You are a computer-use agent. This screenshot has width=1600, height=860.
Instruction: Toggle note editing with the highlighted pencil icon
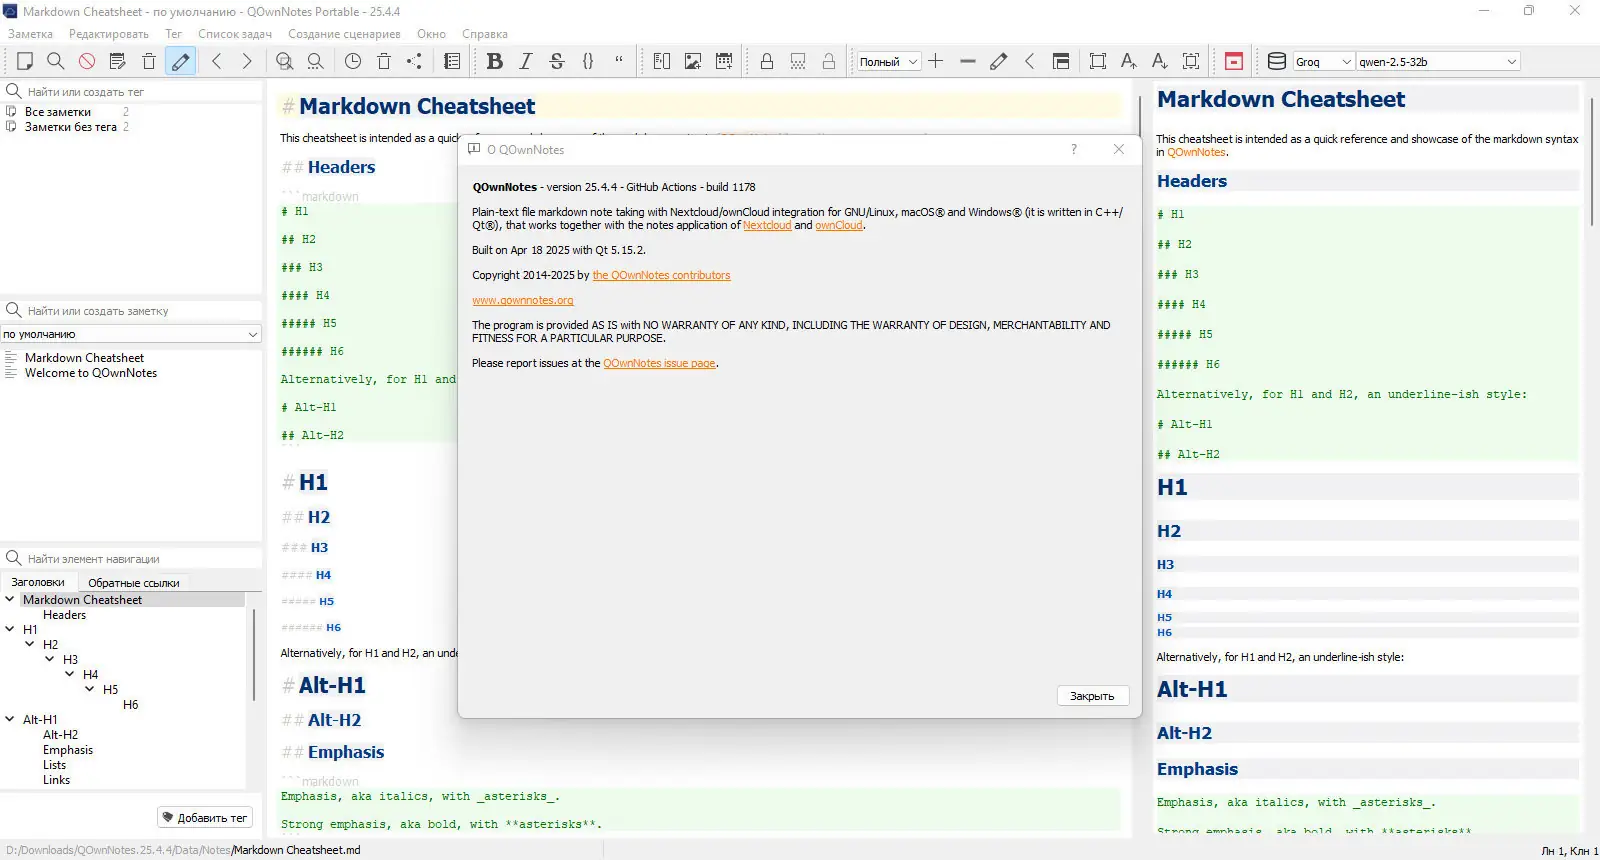click(x=180, y=61)
